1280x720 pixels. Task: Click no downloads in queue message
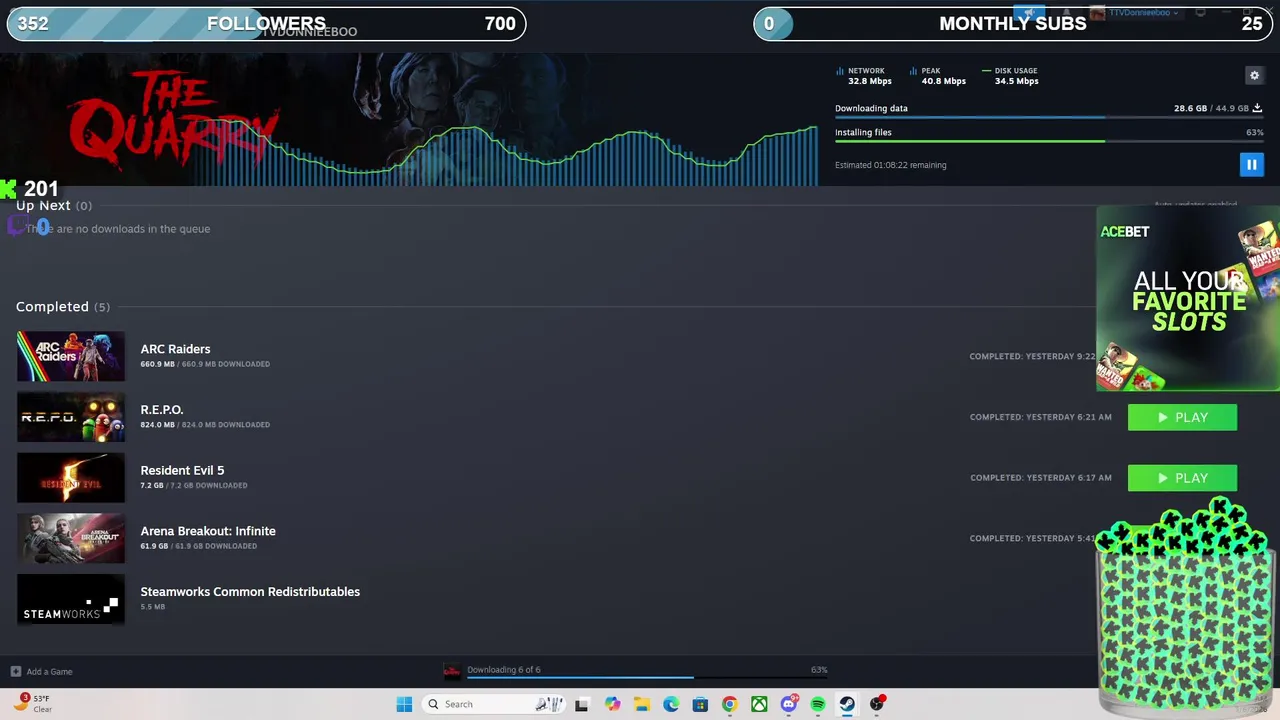tap(118, 229)
